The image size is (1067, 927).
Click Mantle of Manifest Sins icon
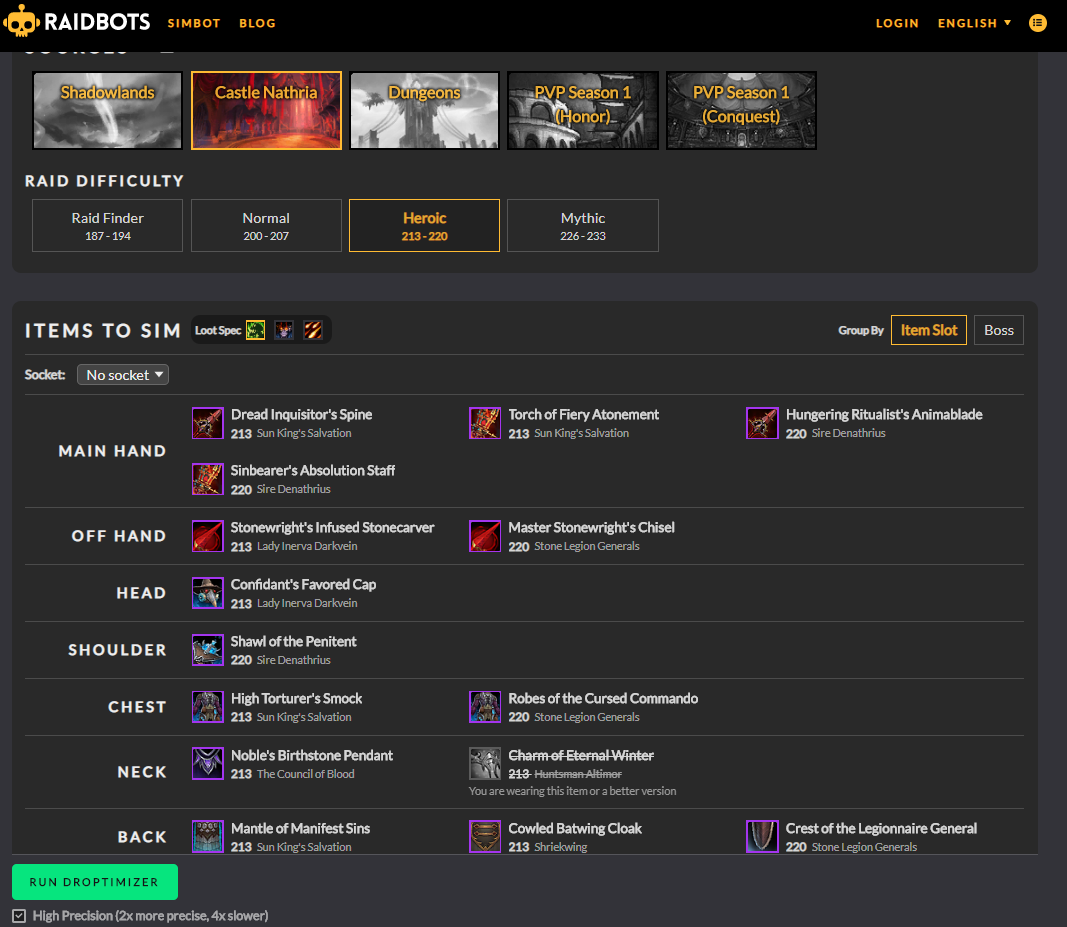click(x=208, y=836)
